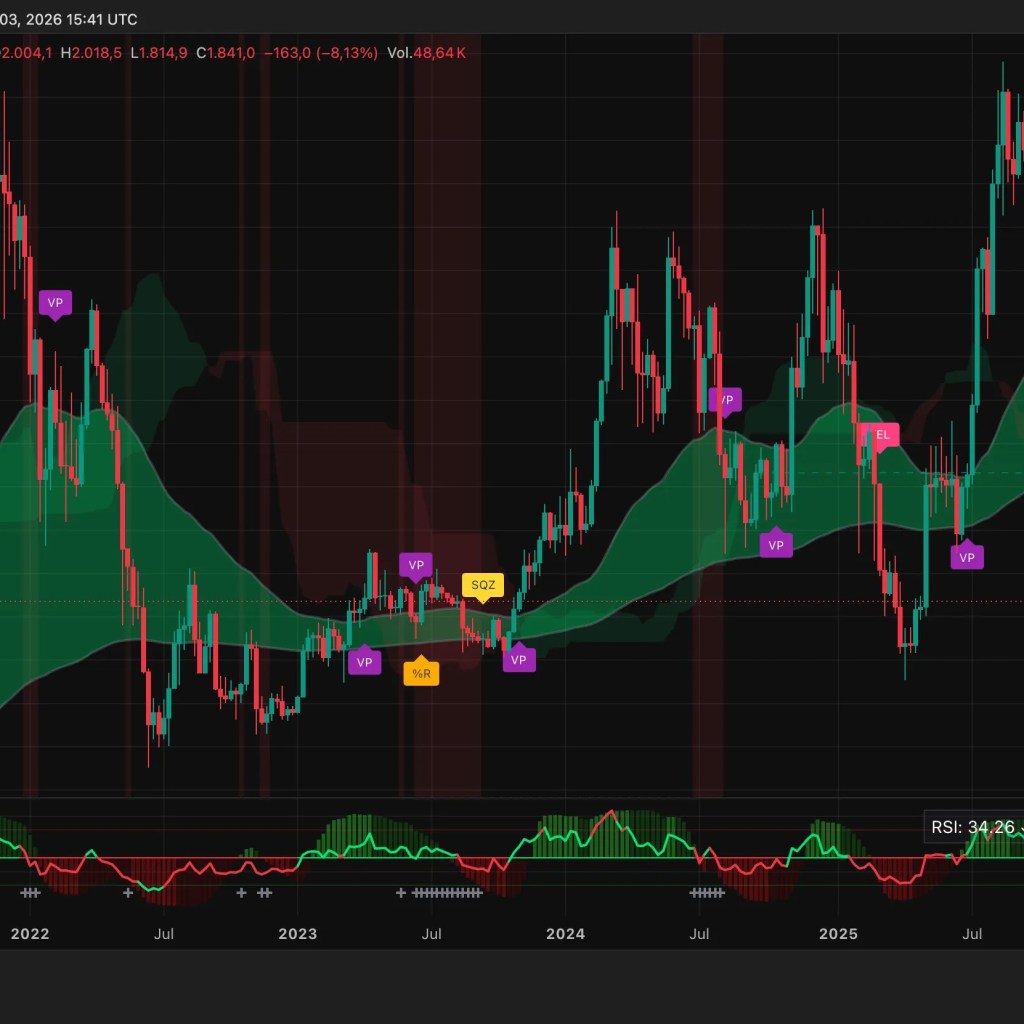Click the high price value H2.018,5
This screenshot has height=1024, width=1024.
(x=91, y=53)
